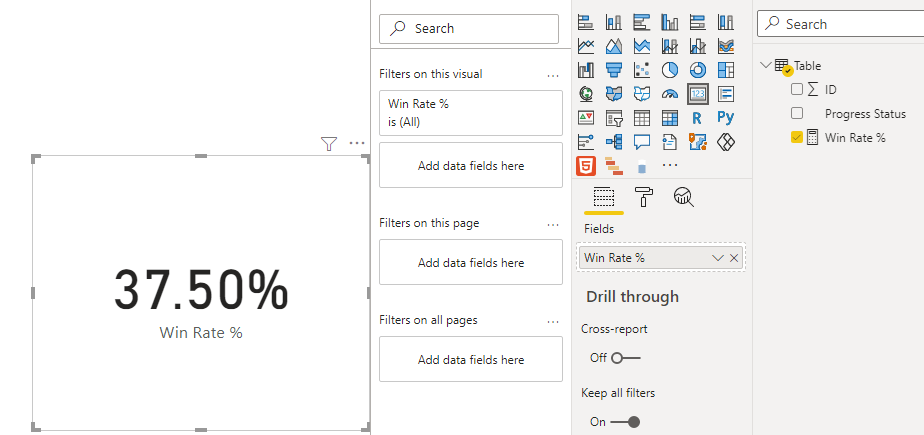Image resolution: width=924 pixels, height=435 pixels.
Task: Open the card visual's More options ellipsis
Action: (x=357, y=143)
